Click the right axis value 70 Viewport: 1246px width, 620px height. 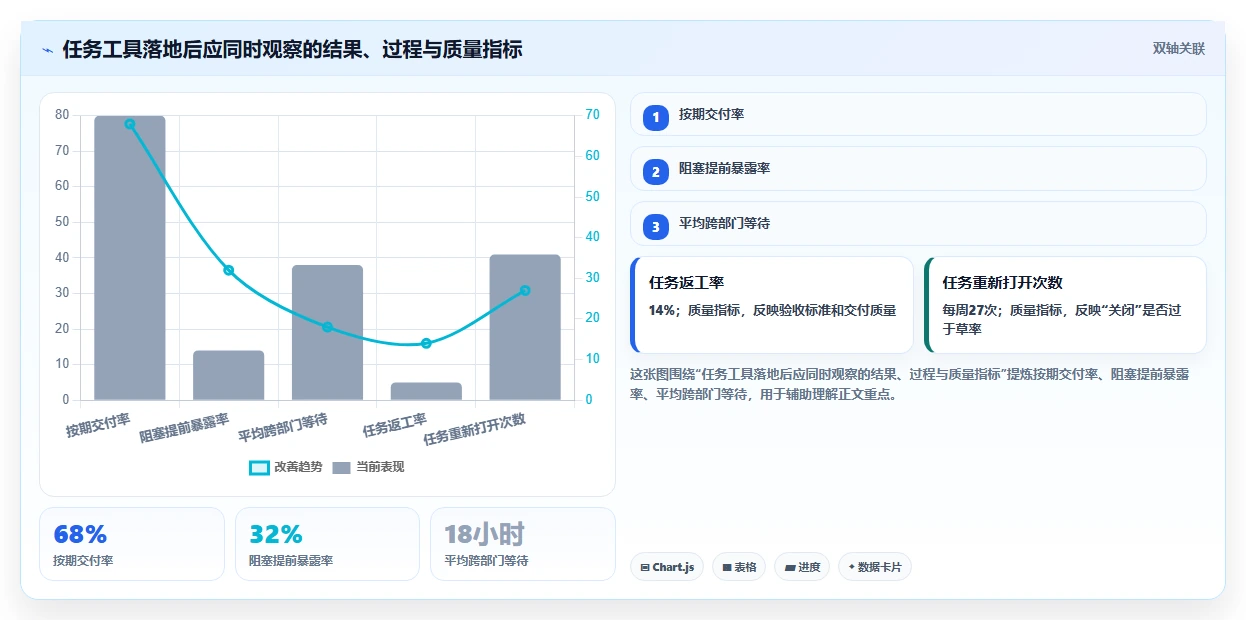(593, 115)
